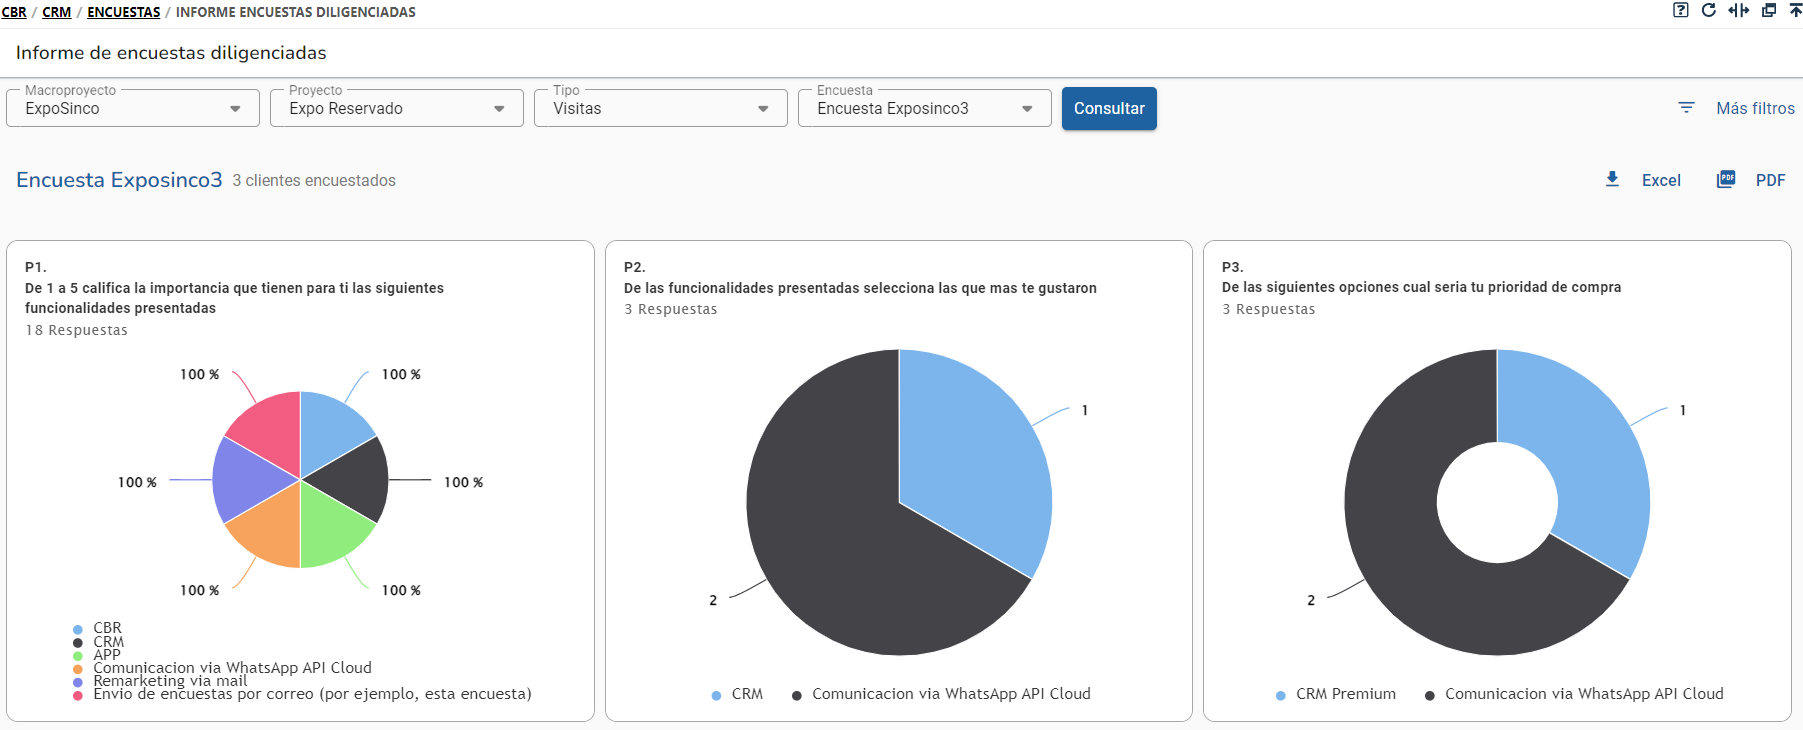The width and height of the screenshot is (1803, 730).
Task: Click the expand-width arrows icon
Action: click(1739, 10)
